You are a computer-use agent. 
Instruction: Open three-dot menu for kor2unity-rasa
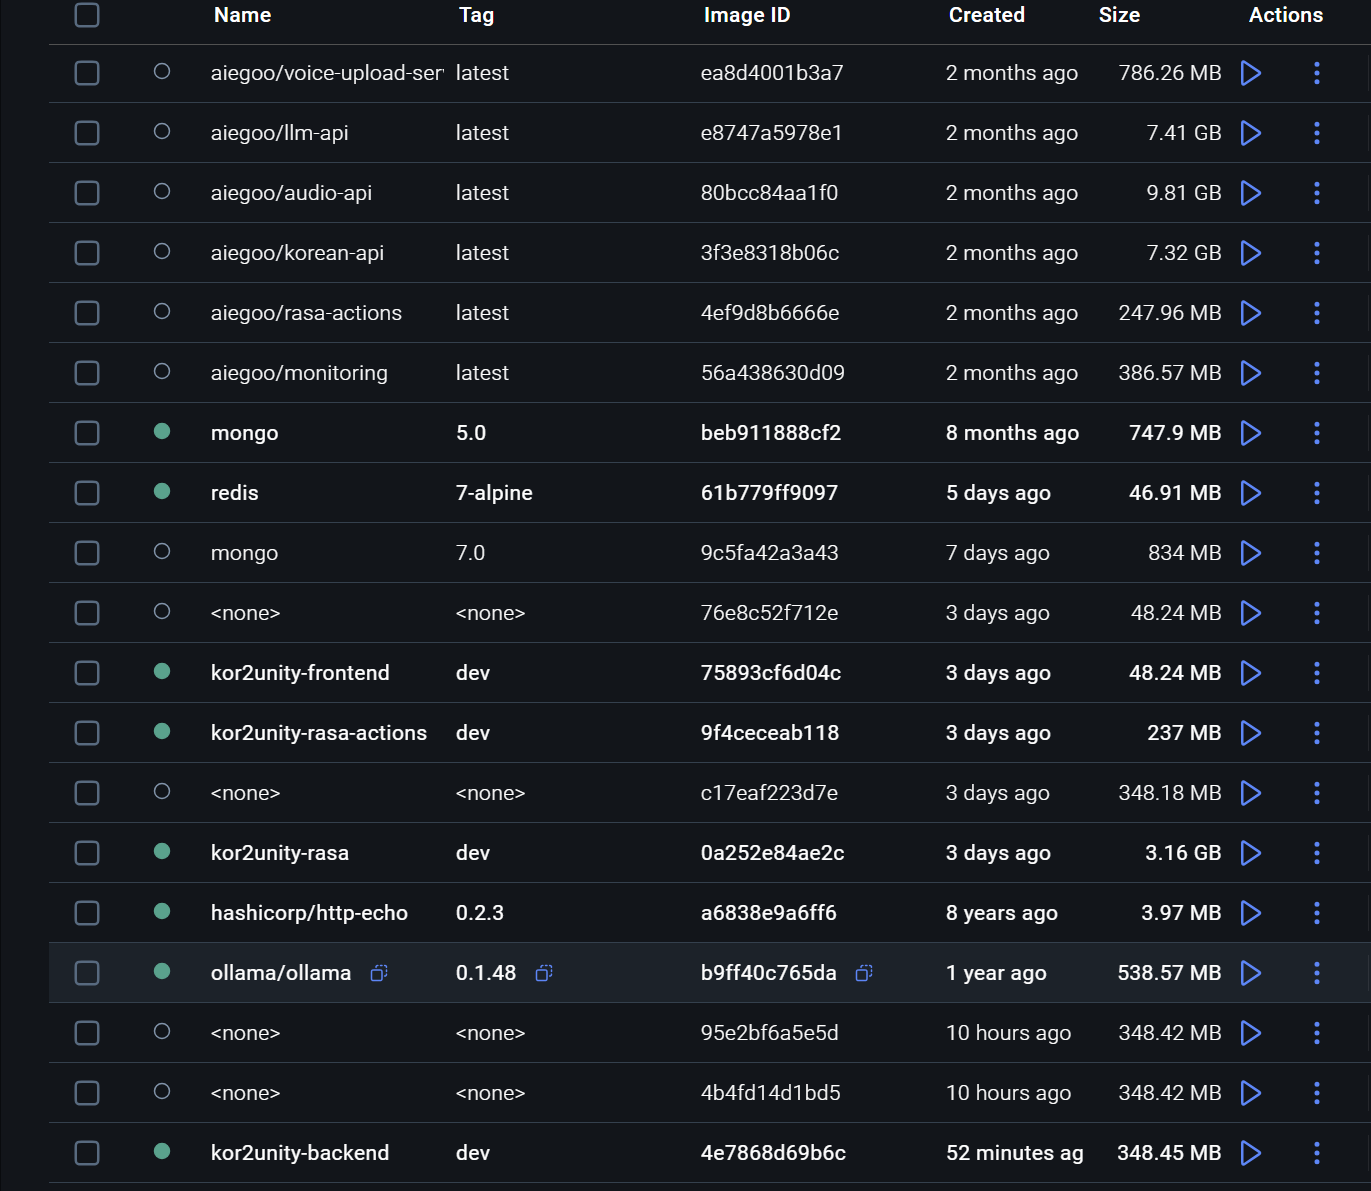[1316, 853]
